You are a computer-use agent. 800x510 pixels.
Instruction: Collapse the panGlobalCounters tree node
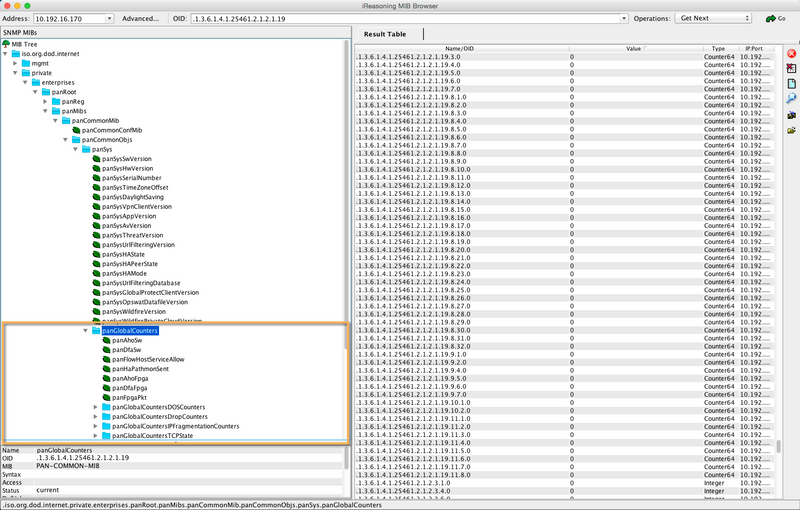[85, 330]
